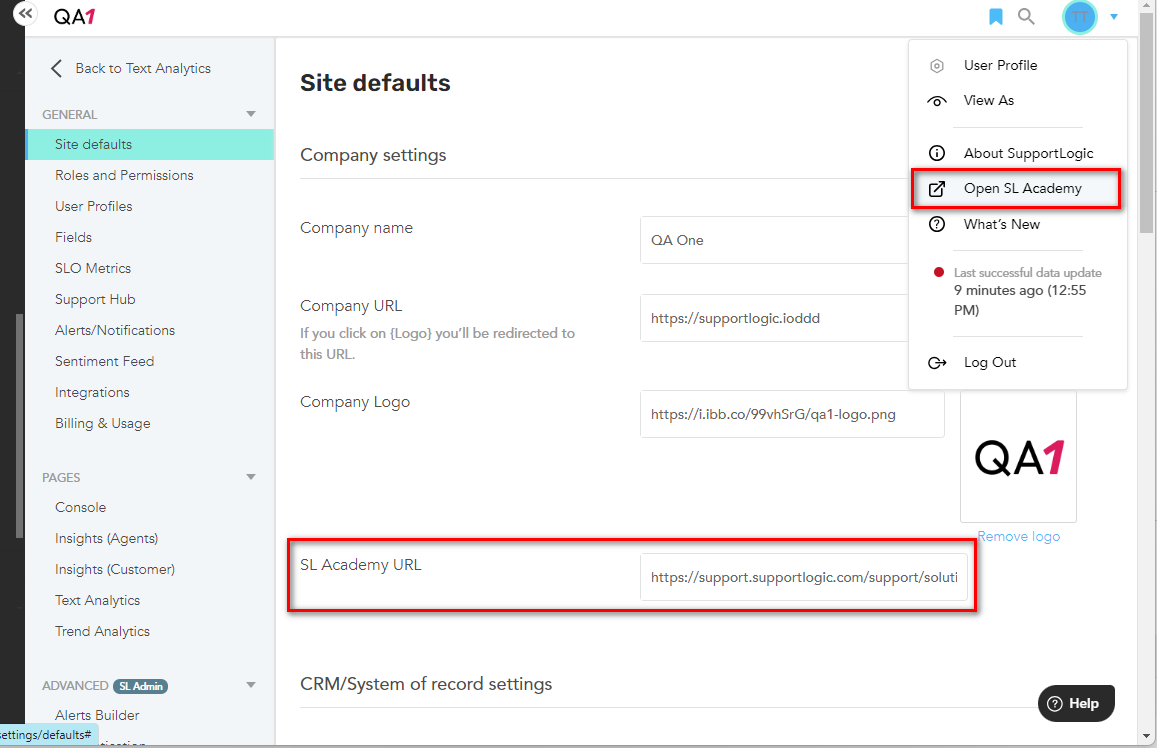Collapse the sidebar with double-chevron icon
The image size is (1157, 748).
(x=25, y=13)
